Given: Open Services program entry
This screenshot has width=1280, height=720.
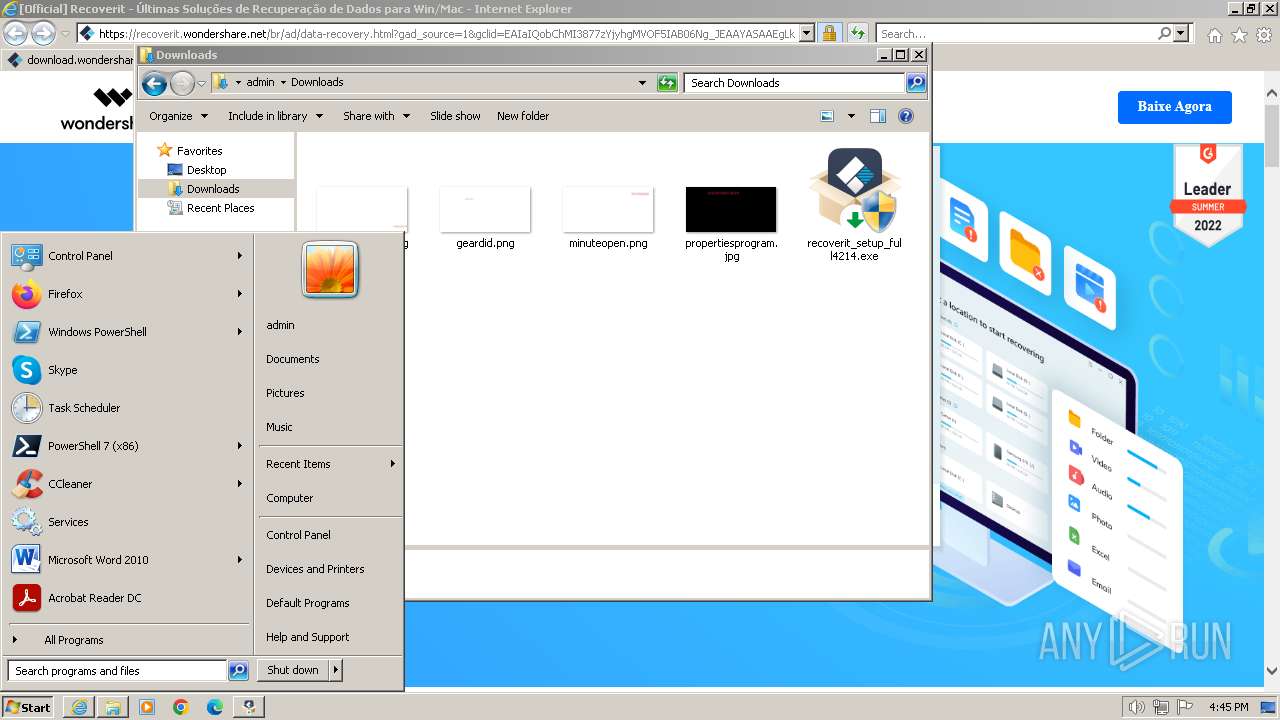Looking at the screenshot, I should [x=126, y=522].
